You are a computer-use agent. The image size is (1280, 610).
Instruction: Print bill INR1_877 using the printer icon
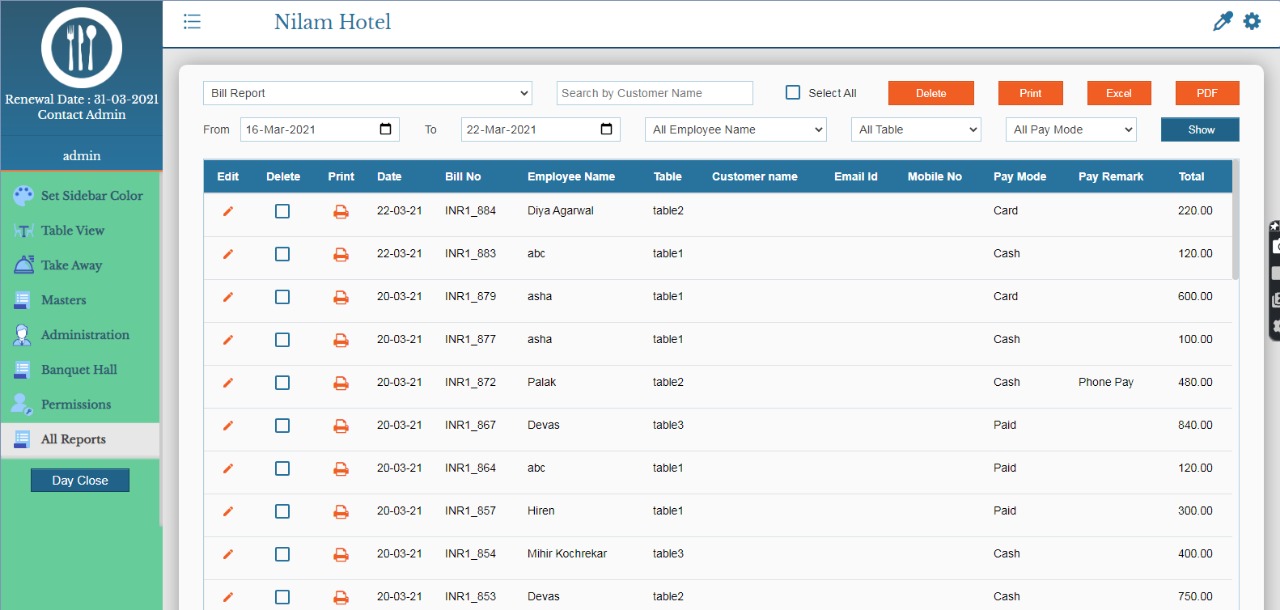[341, 340]
